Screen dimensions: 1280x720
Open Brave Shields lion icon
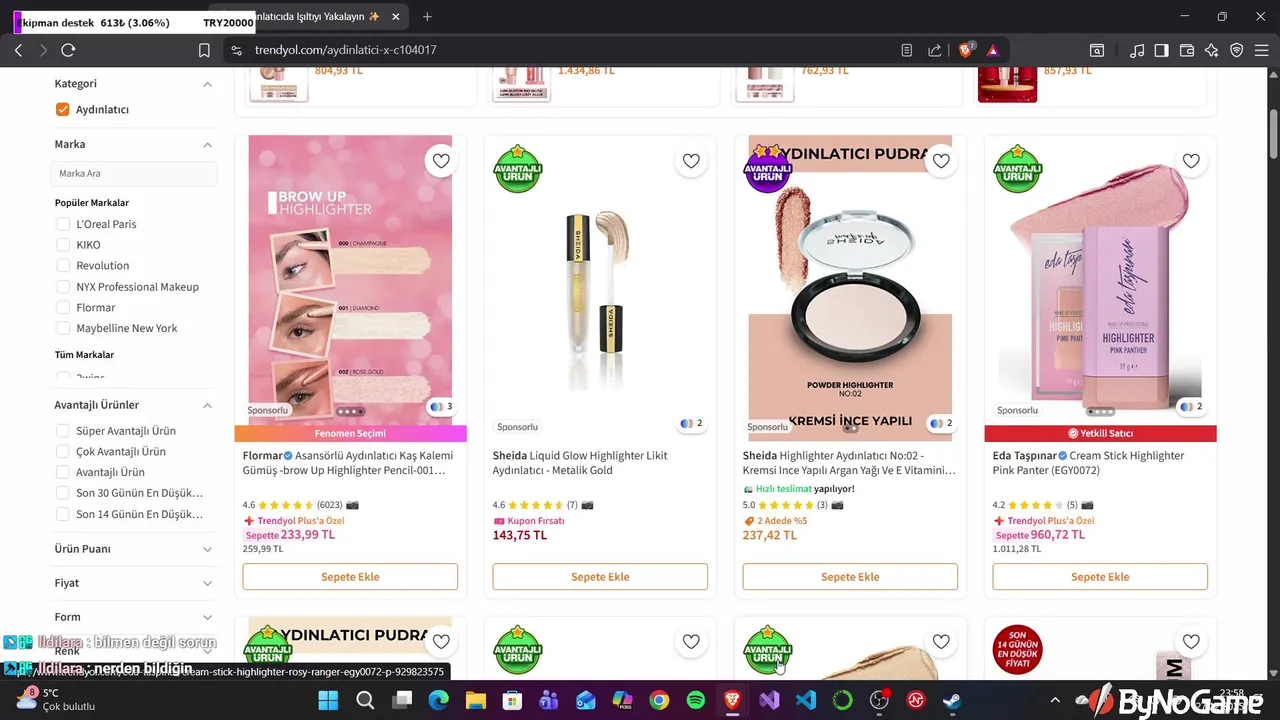point(966,50)
